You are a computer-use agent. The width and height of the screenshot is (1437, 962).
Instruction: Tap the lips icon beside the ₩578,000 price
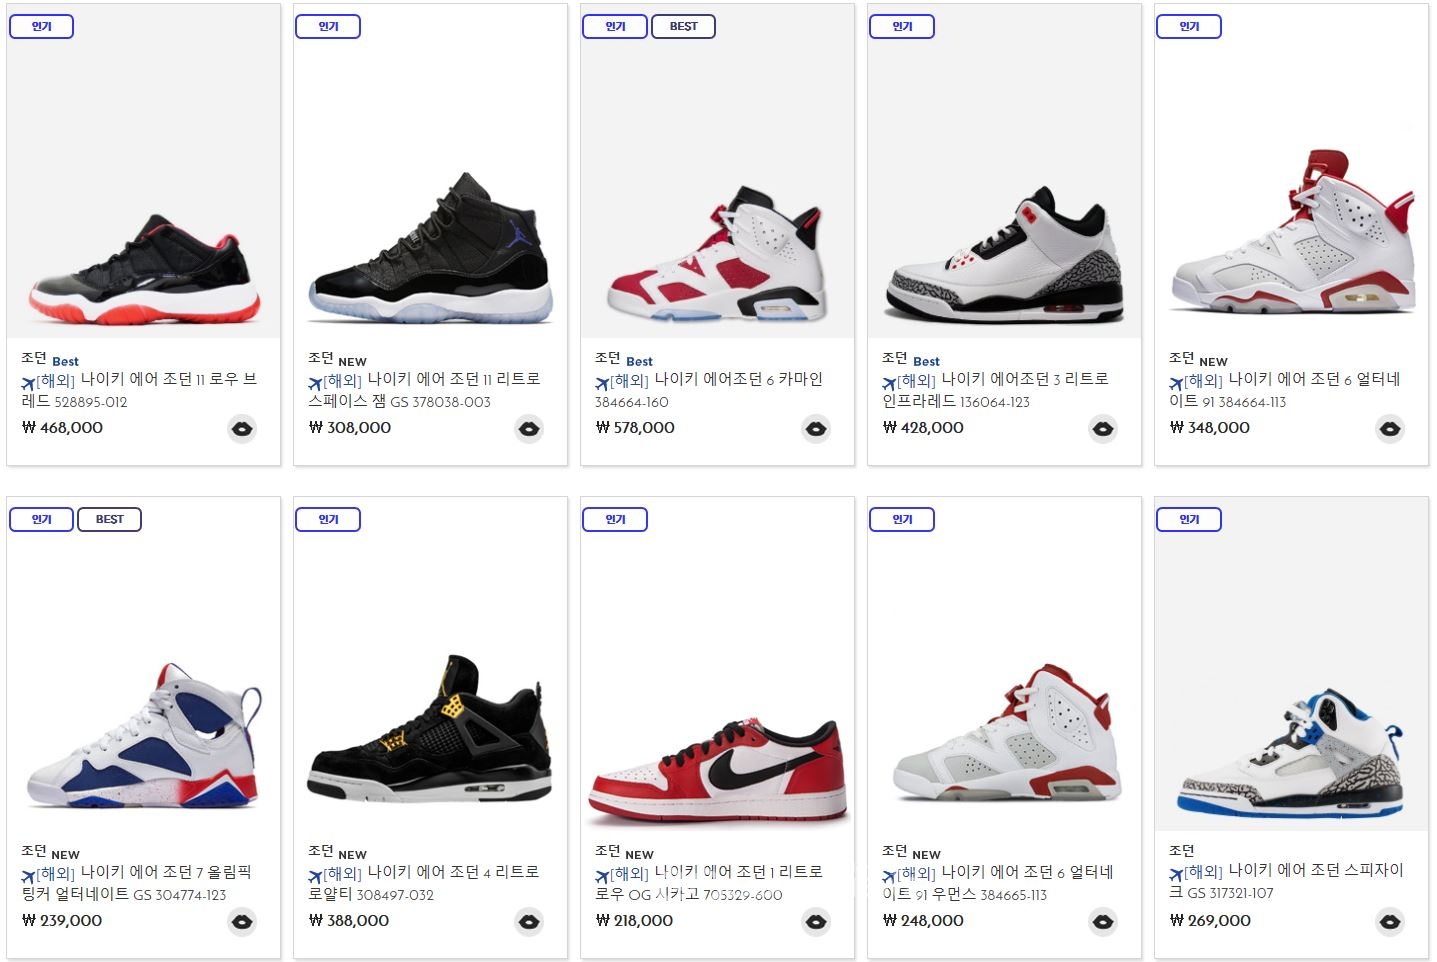816,429
